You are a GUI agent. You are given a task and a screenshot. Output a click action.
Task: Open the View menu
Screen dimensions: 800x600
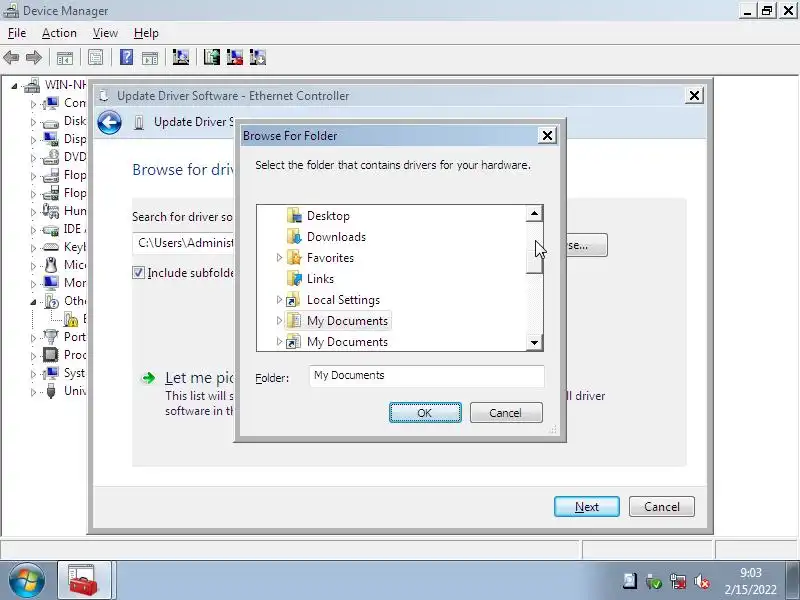point(105,33)
